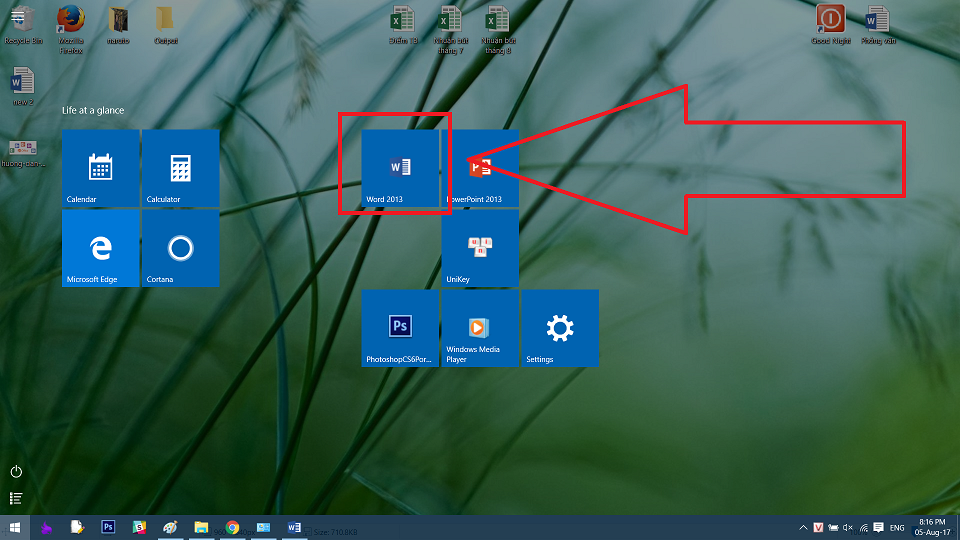This screenshot has height=540, width=960.
Task: Click the UniKey V tray icon
Action: pos(818,527)
